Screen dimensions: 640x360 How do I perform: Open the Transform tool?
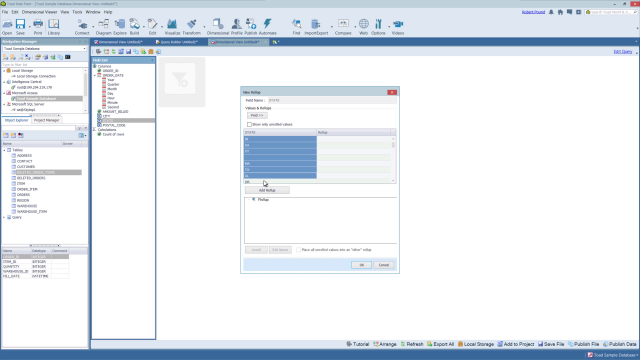tap(191, 27)
